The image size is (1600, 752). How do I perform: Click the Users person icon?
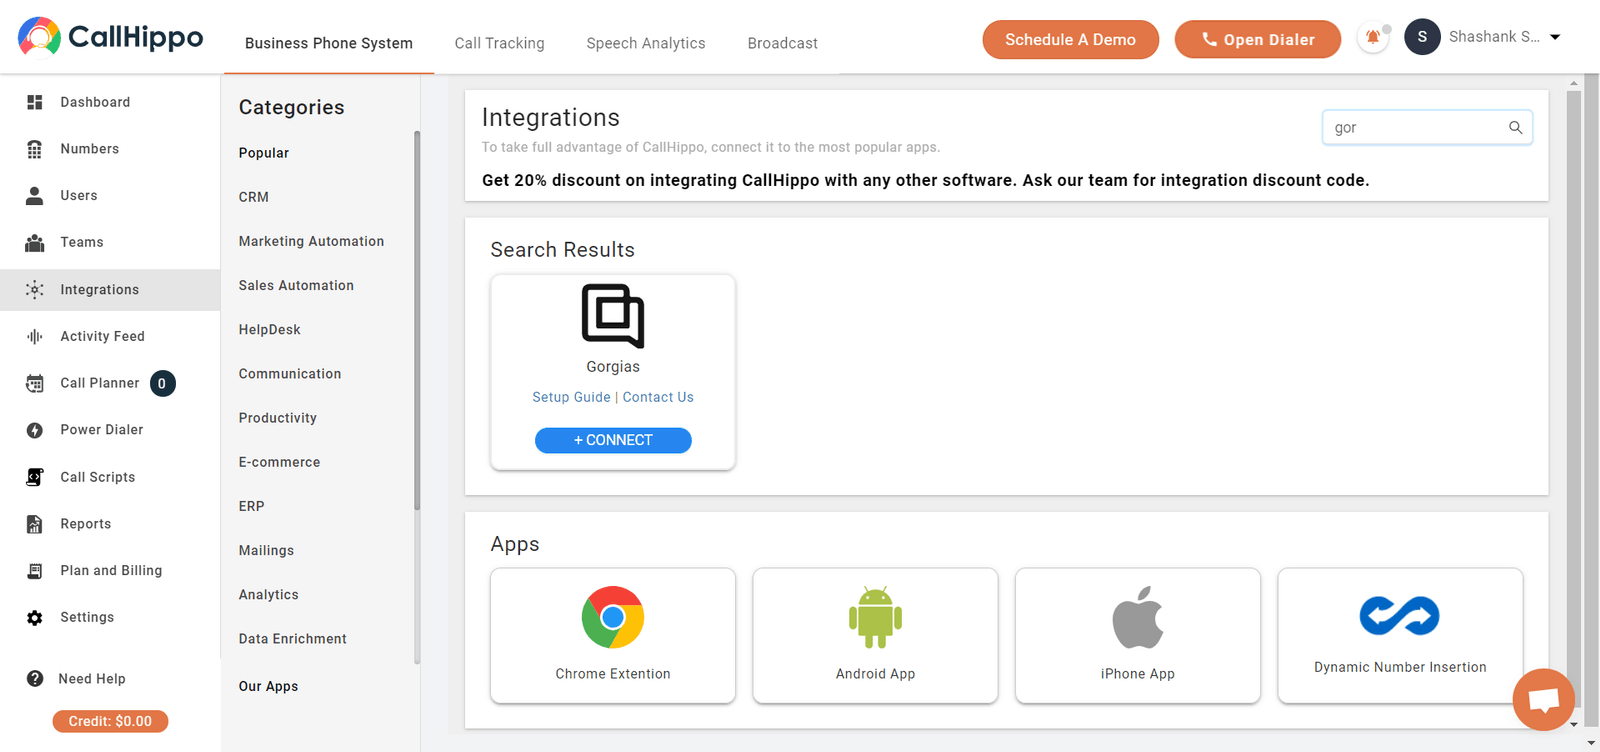(x=35, y=196)
